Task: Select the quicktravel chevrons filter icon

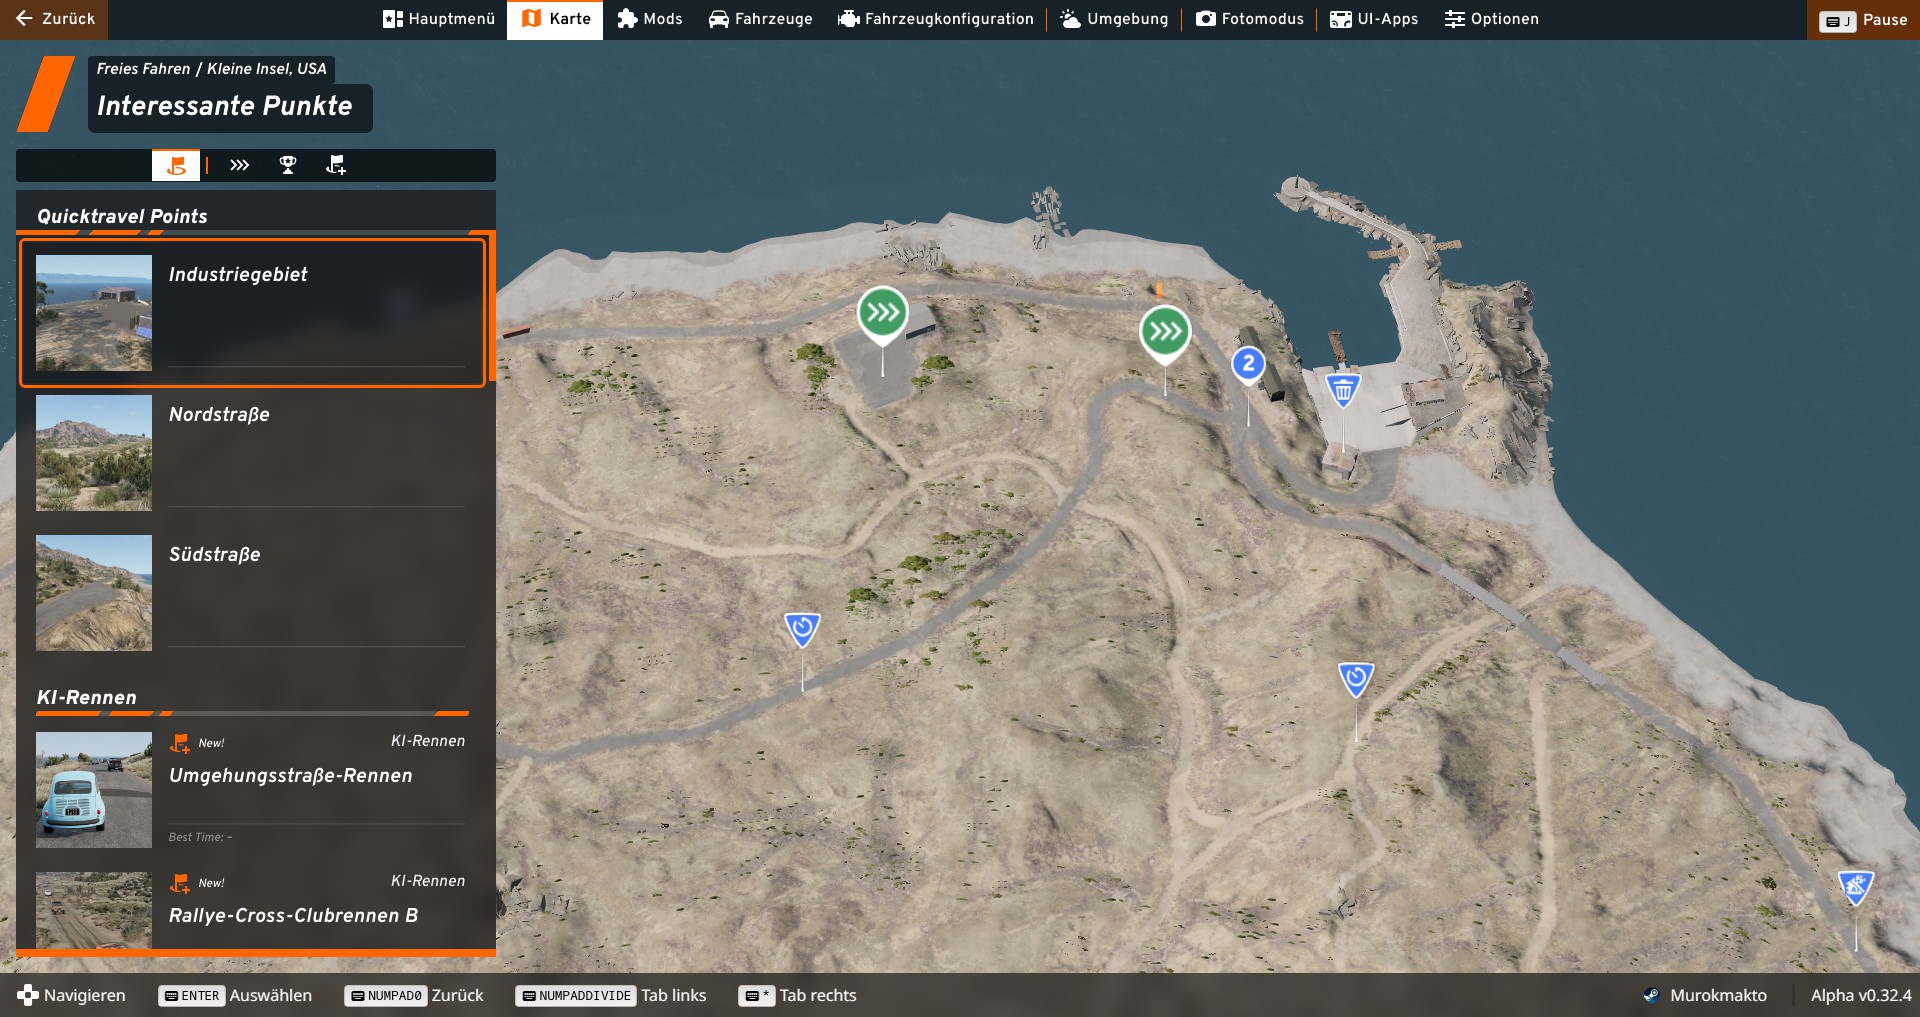Action: click(239, 165)
